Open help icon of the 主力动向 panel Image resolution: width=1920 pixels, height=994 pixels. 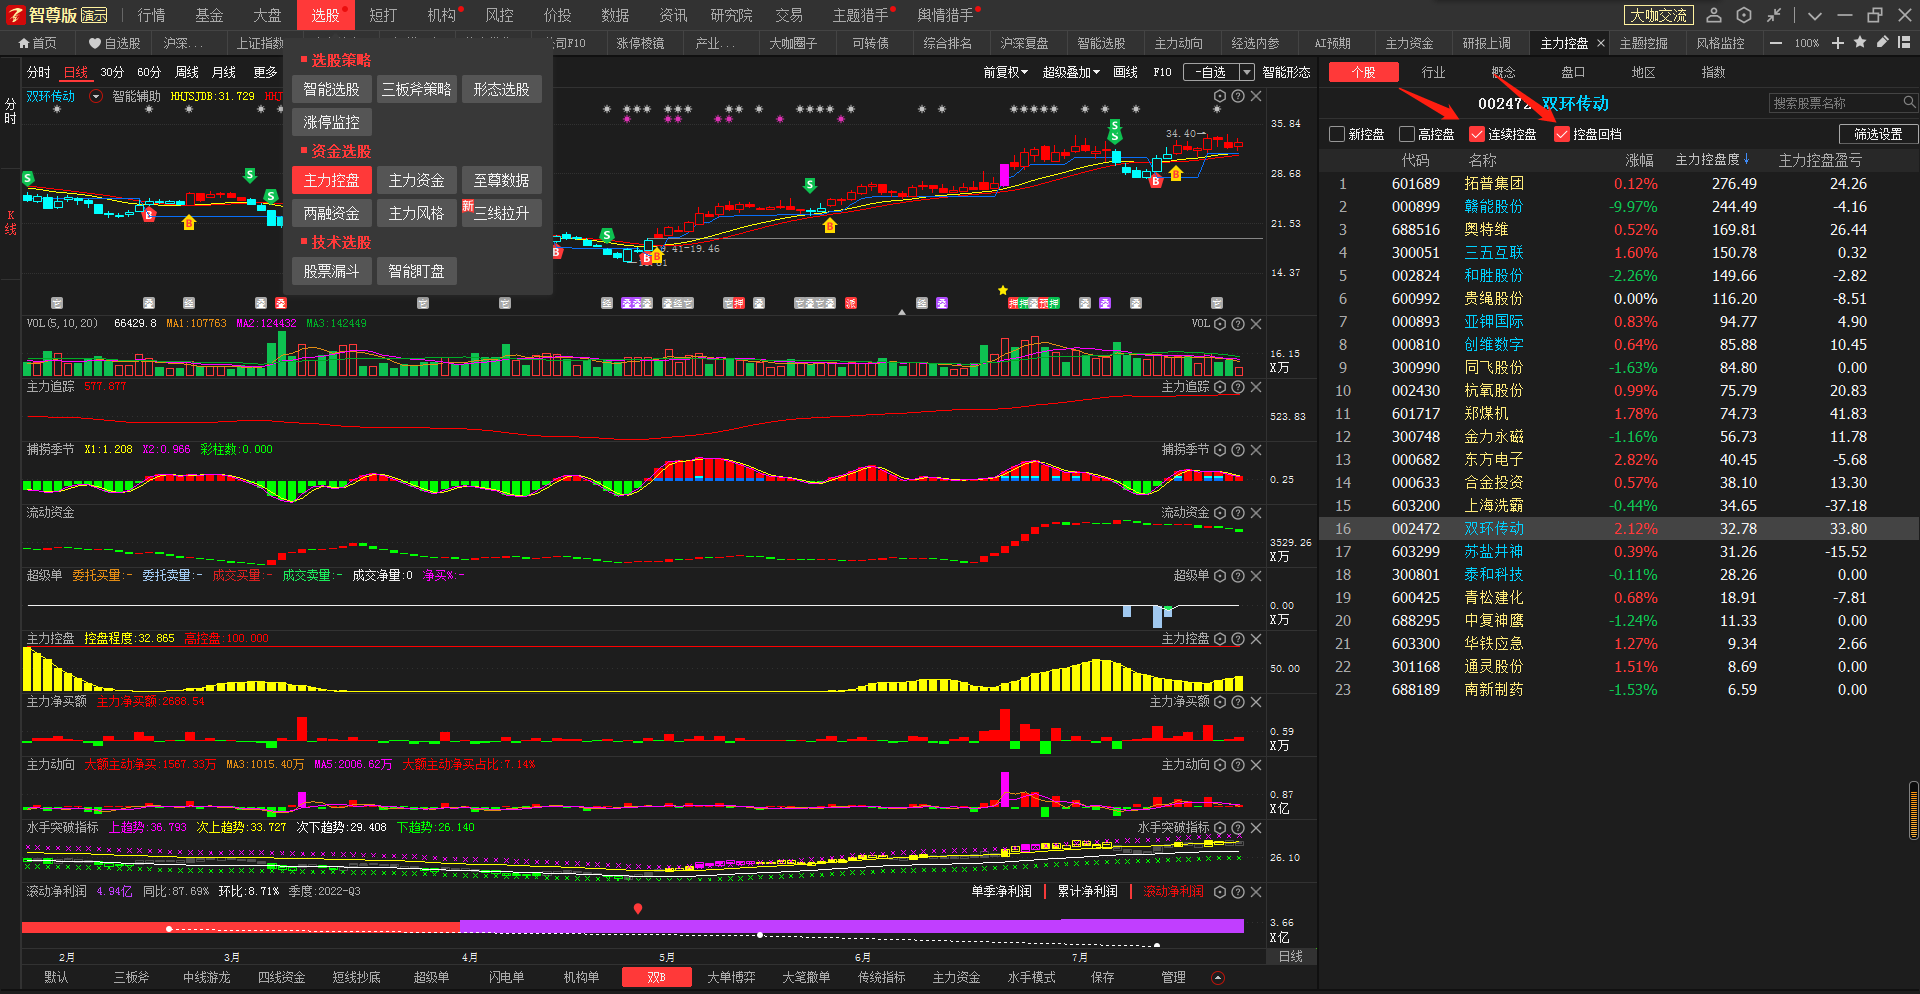tap(1238, 765)
